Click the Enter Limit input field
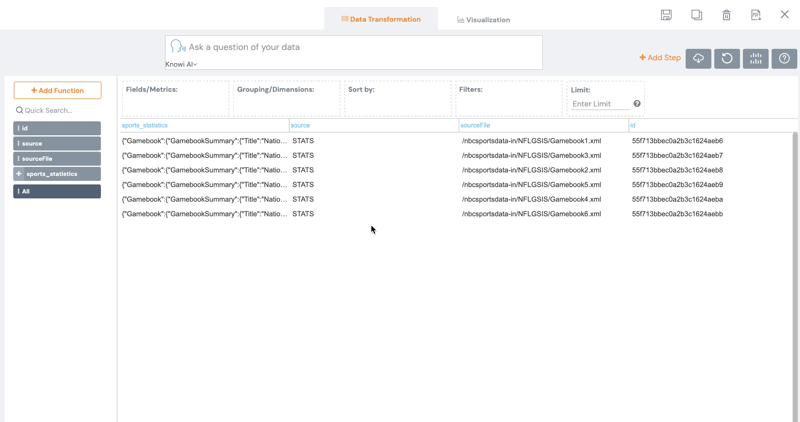The width and height of the screenshot is (800, 422). [x=598, y=104]
